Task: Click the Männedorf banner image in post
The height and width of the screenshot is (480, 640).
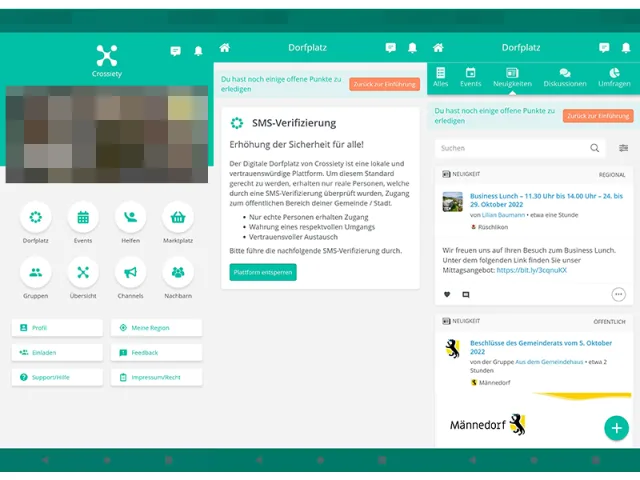Action: click(534, 418)
